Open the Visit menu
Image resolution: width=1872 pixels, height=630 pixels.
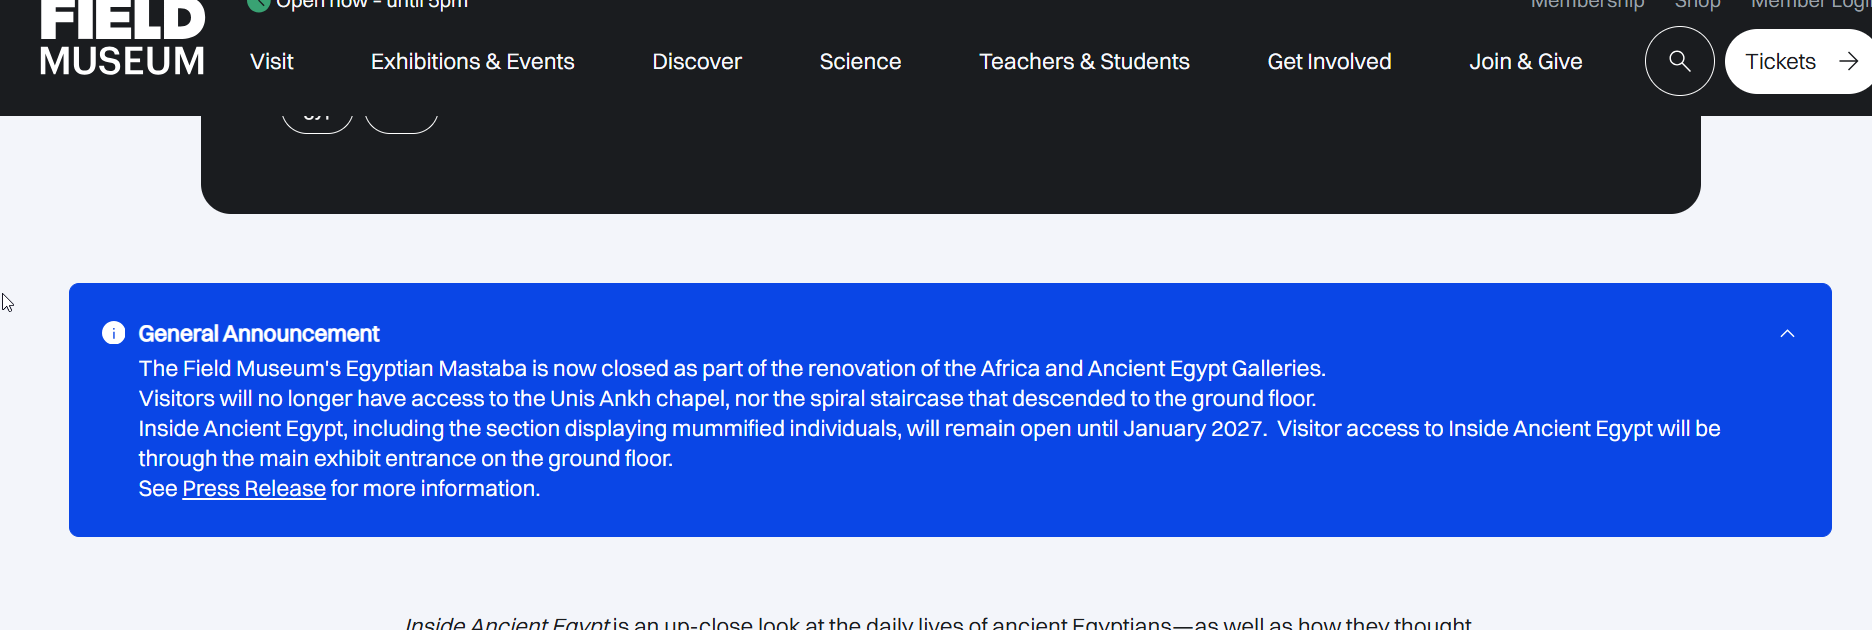(x=271, y=62)
